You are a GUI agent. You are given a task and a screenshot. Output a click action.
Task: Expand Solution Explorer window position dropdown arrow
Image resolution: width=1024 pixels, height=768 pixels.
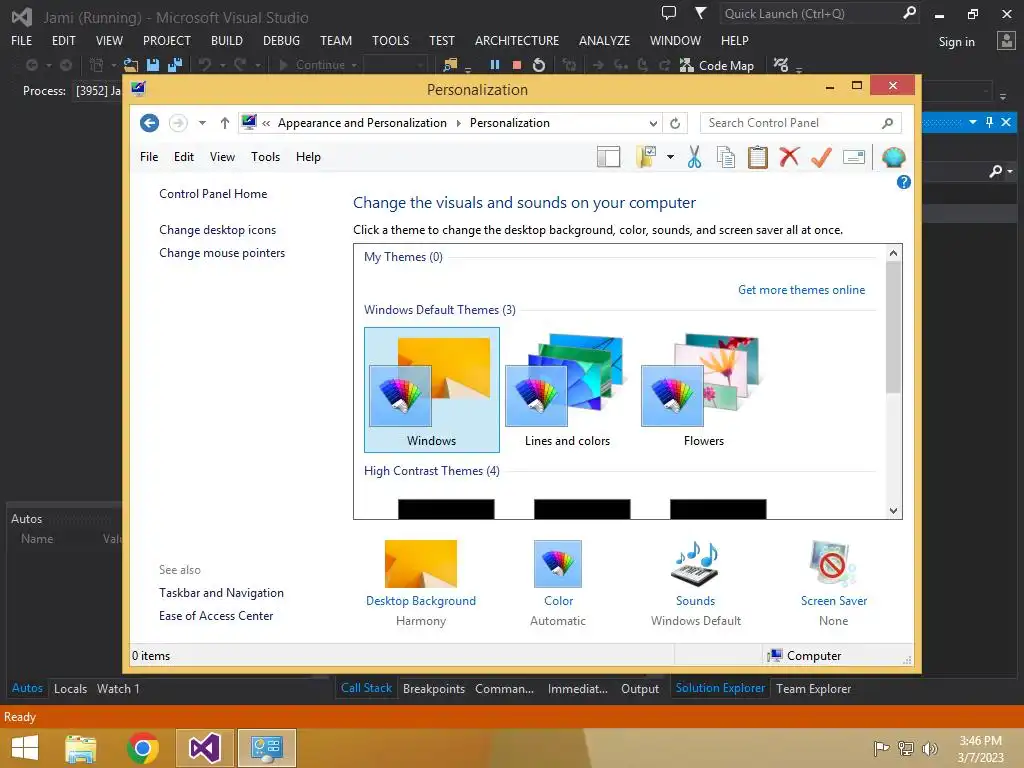coord(973,122)
